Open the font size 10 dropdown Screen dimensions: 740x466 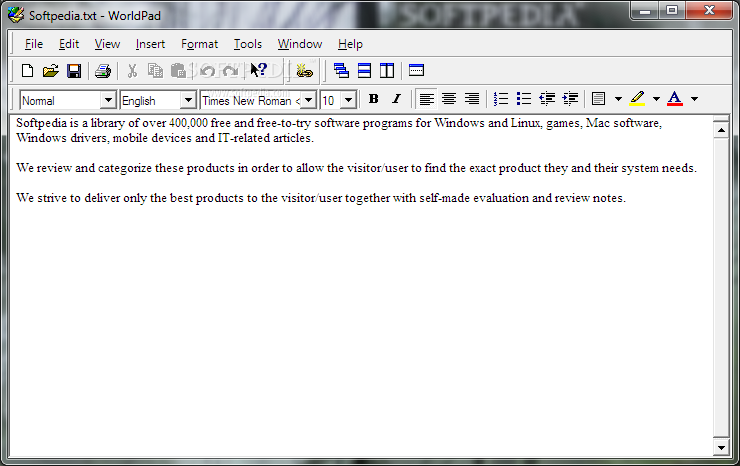348,100
